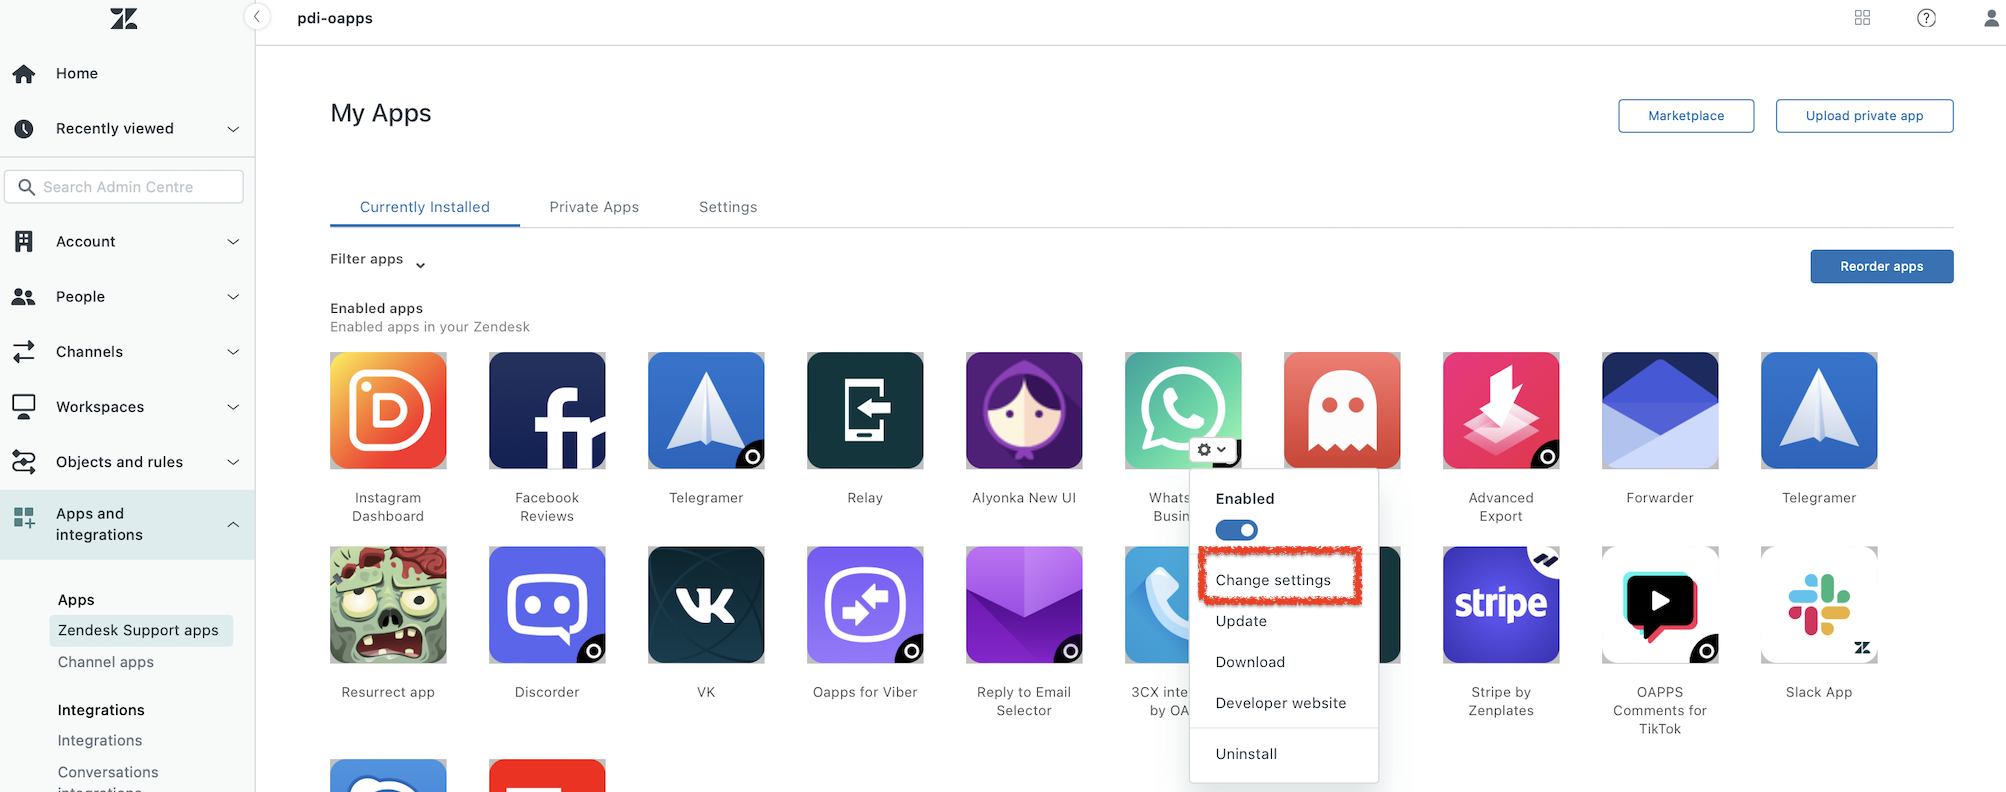This screenshot has height=792, width=2006.
Task: Select Download from the app menu
Action: click(x=1250, y=662)
